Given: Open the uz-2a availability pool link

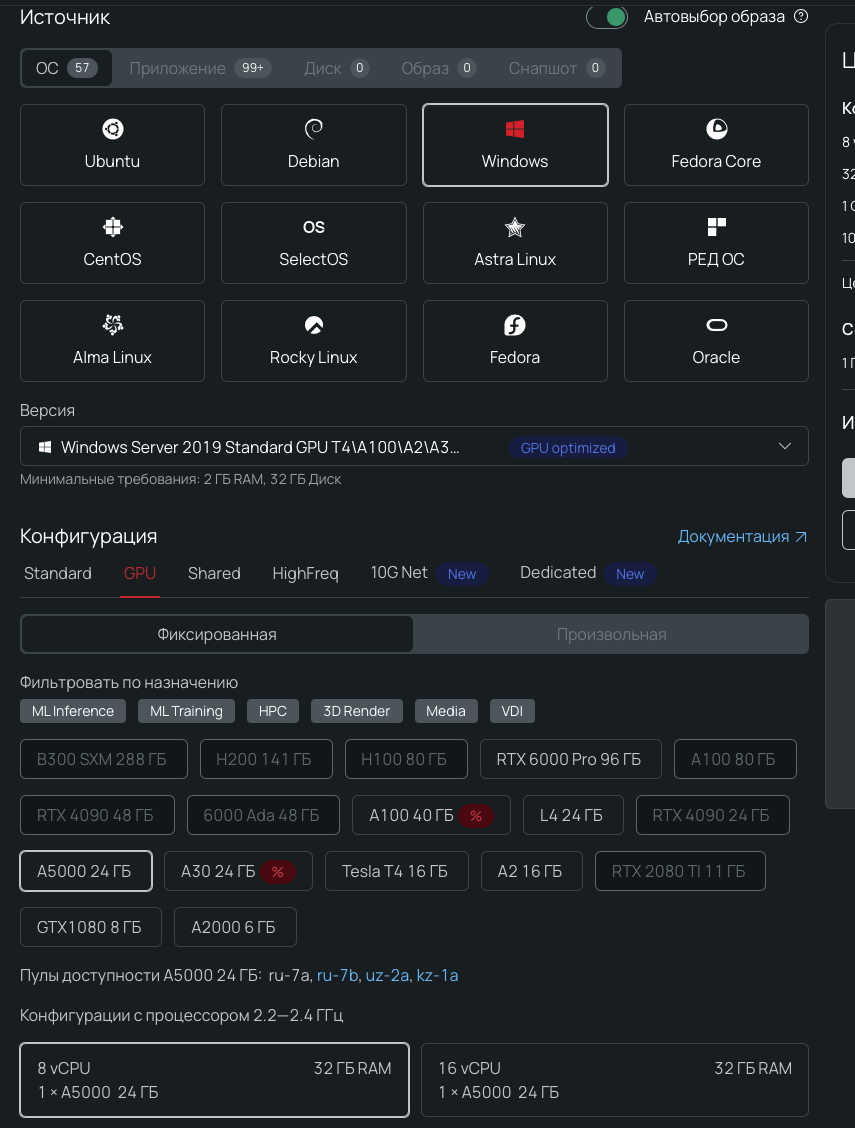Looking at the screenshot, I should pyautogui.click(x=387, y=975).
